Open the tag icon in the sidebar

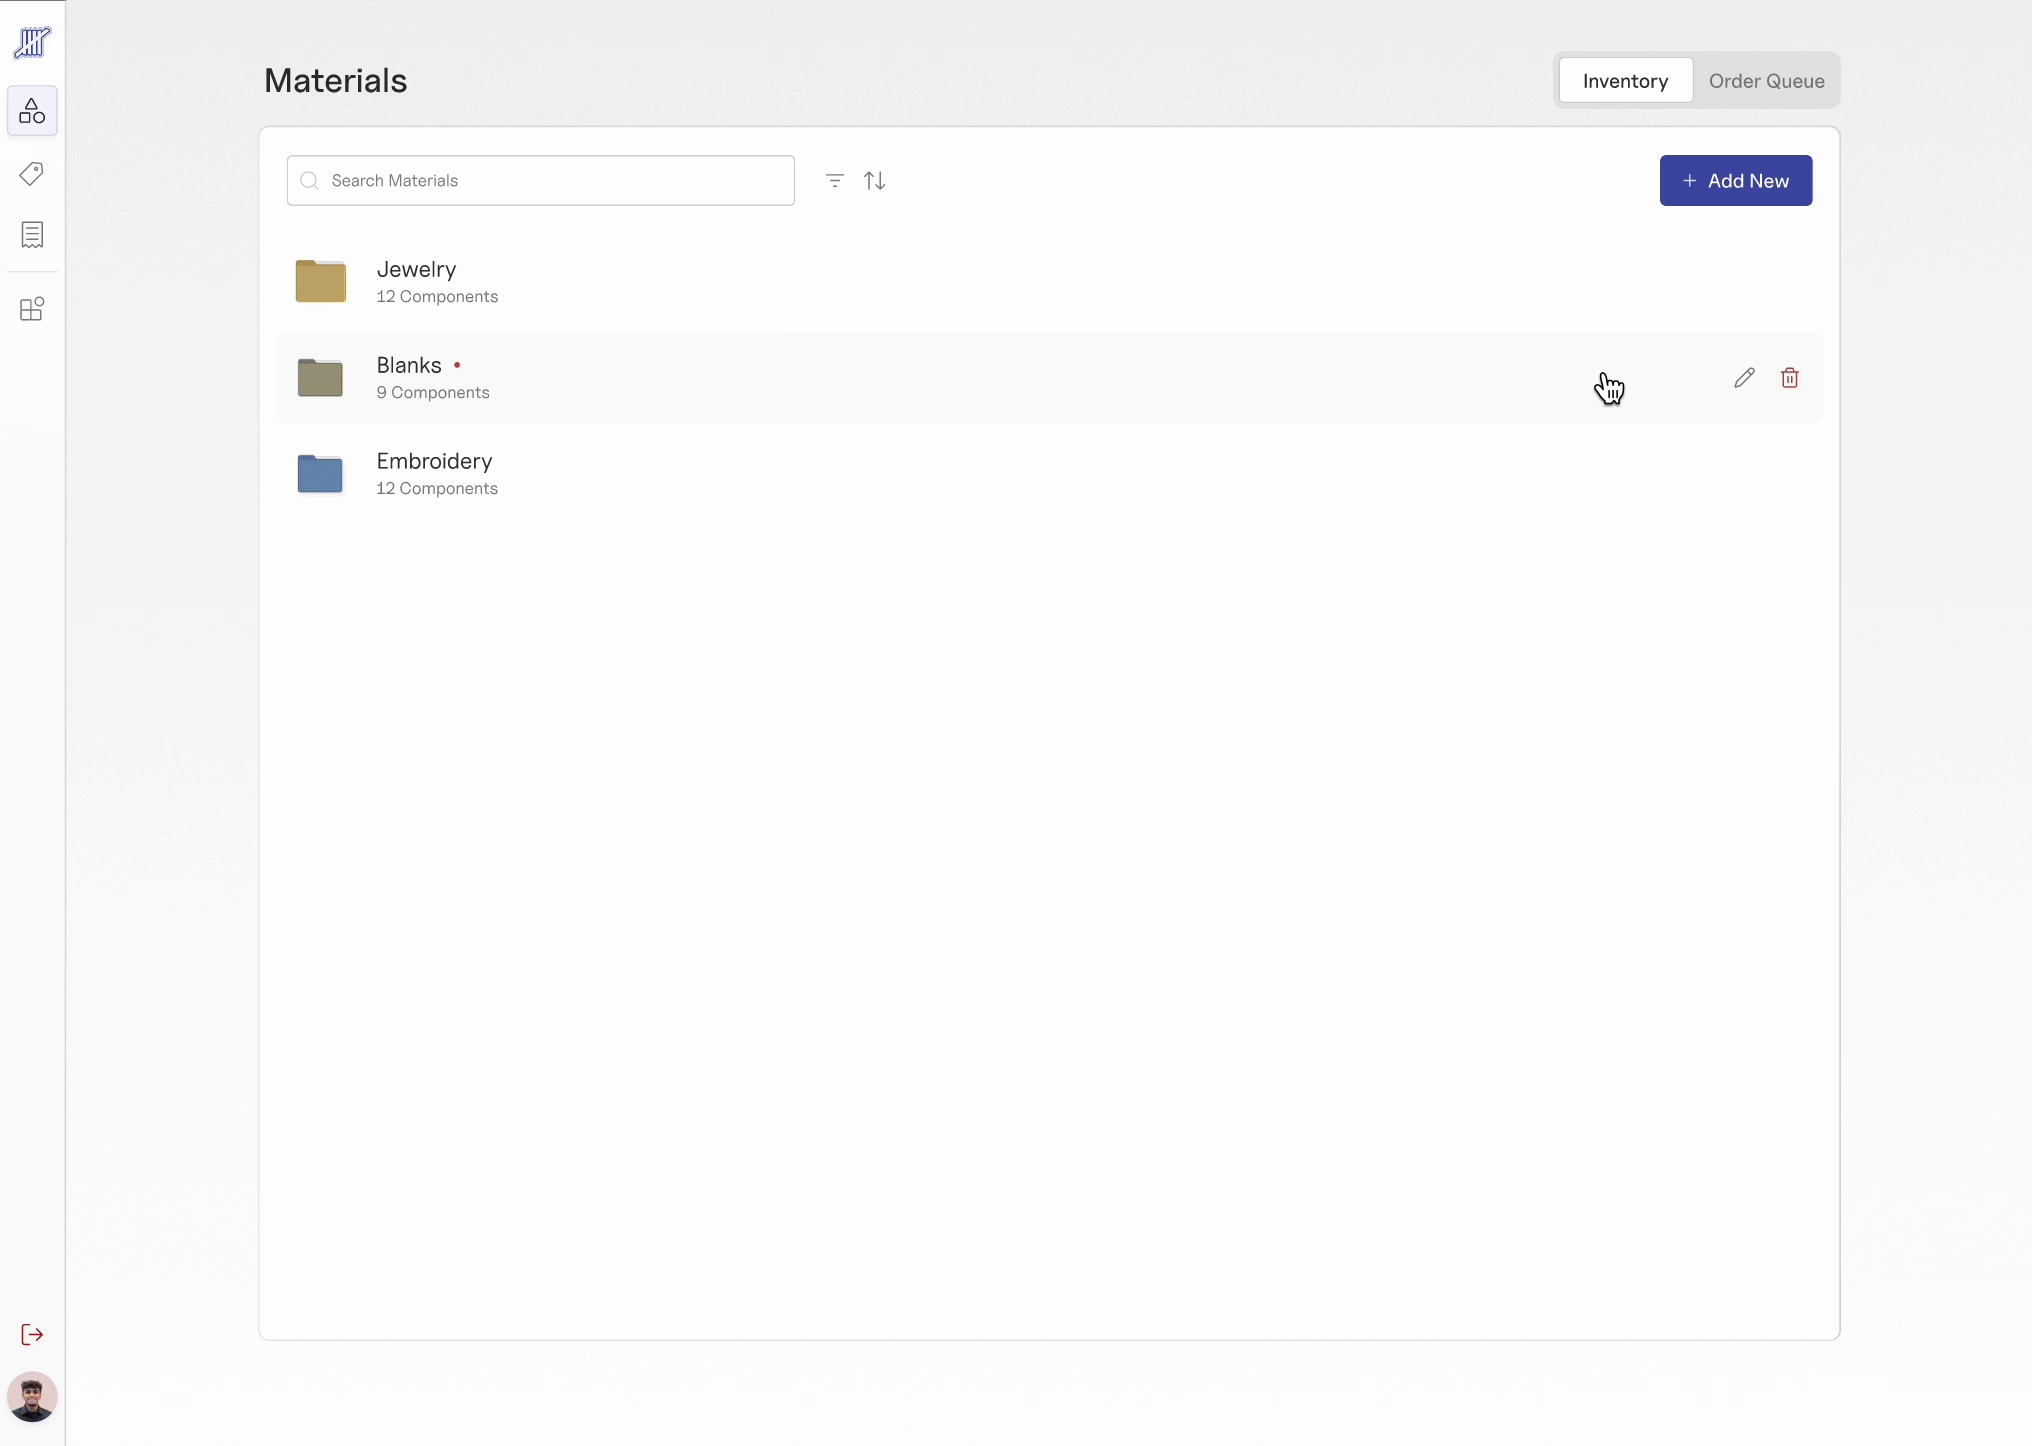coord(32,174)
